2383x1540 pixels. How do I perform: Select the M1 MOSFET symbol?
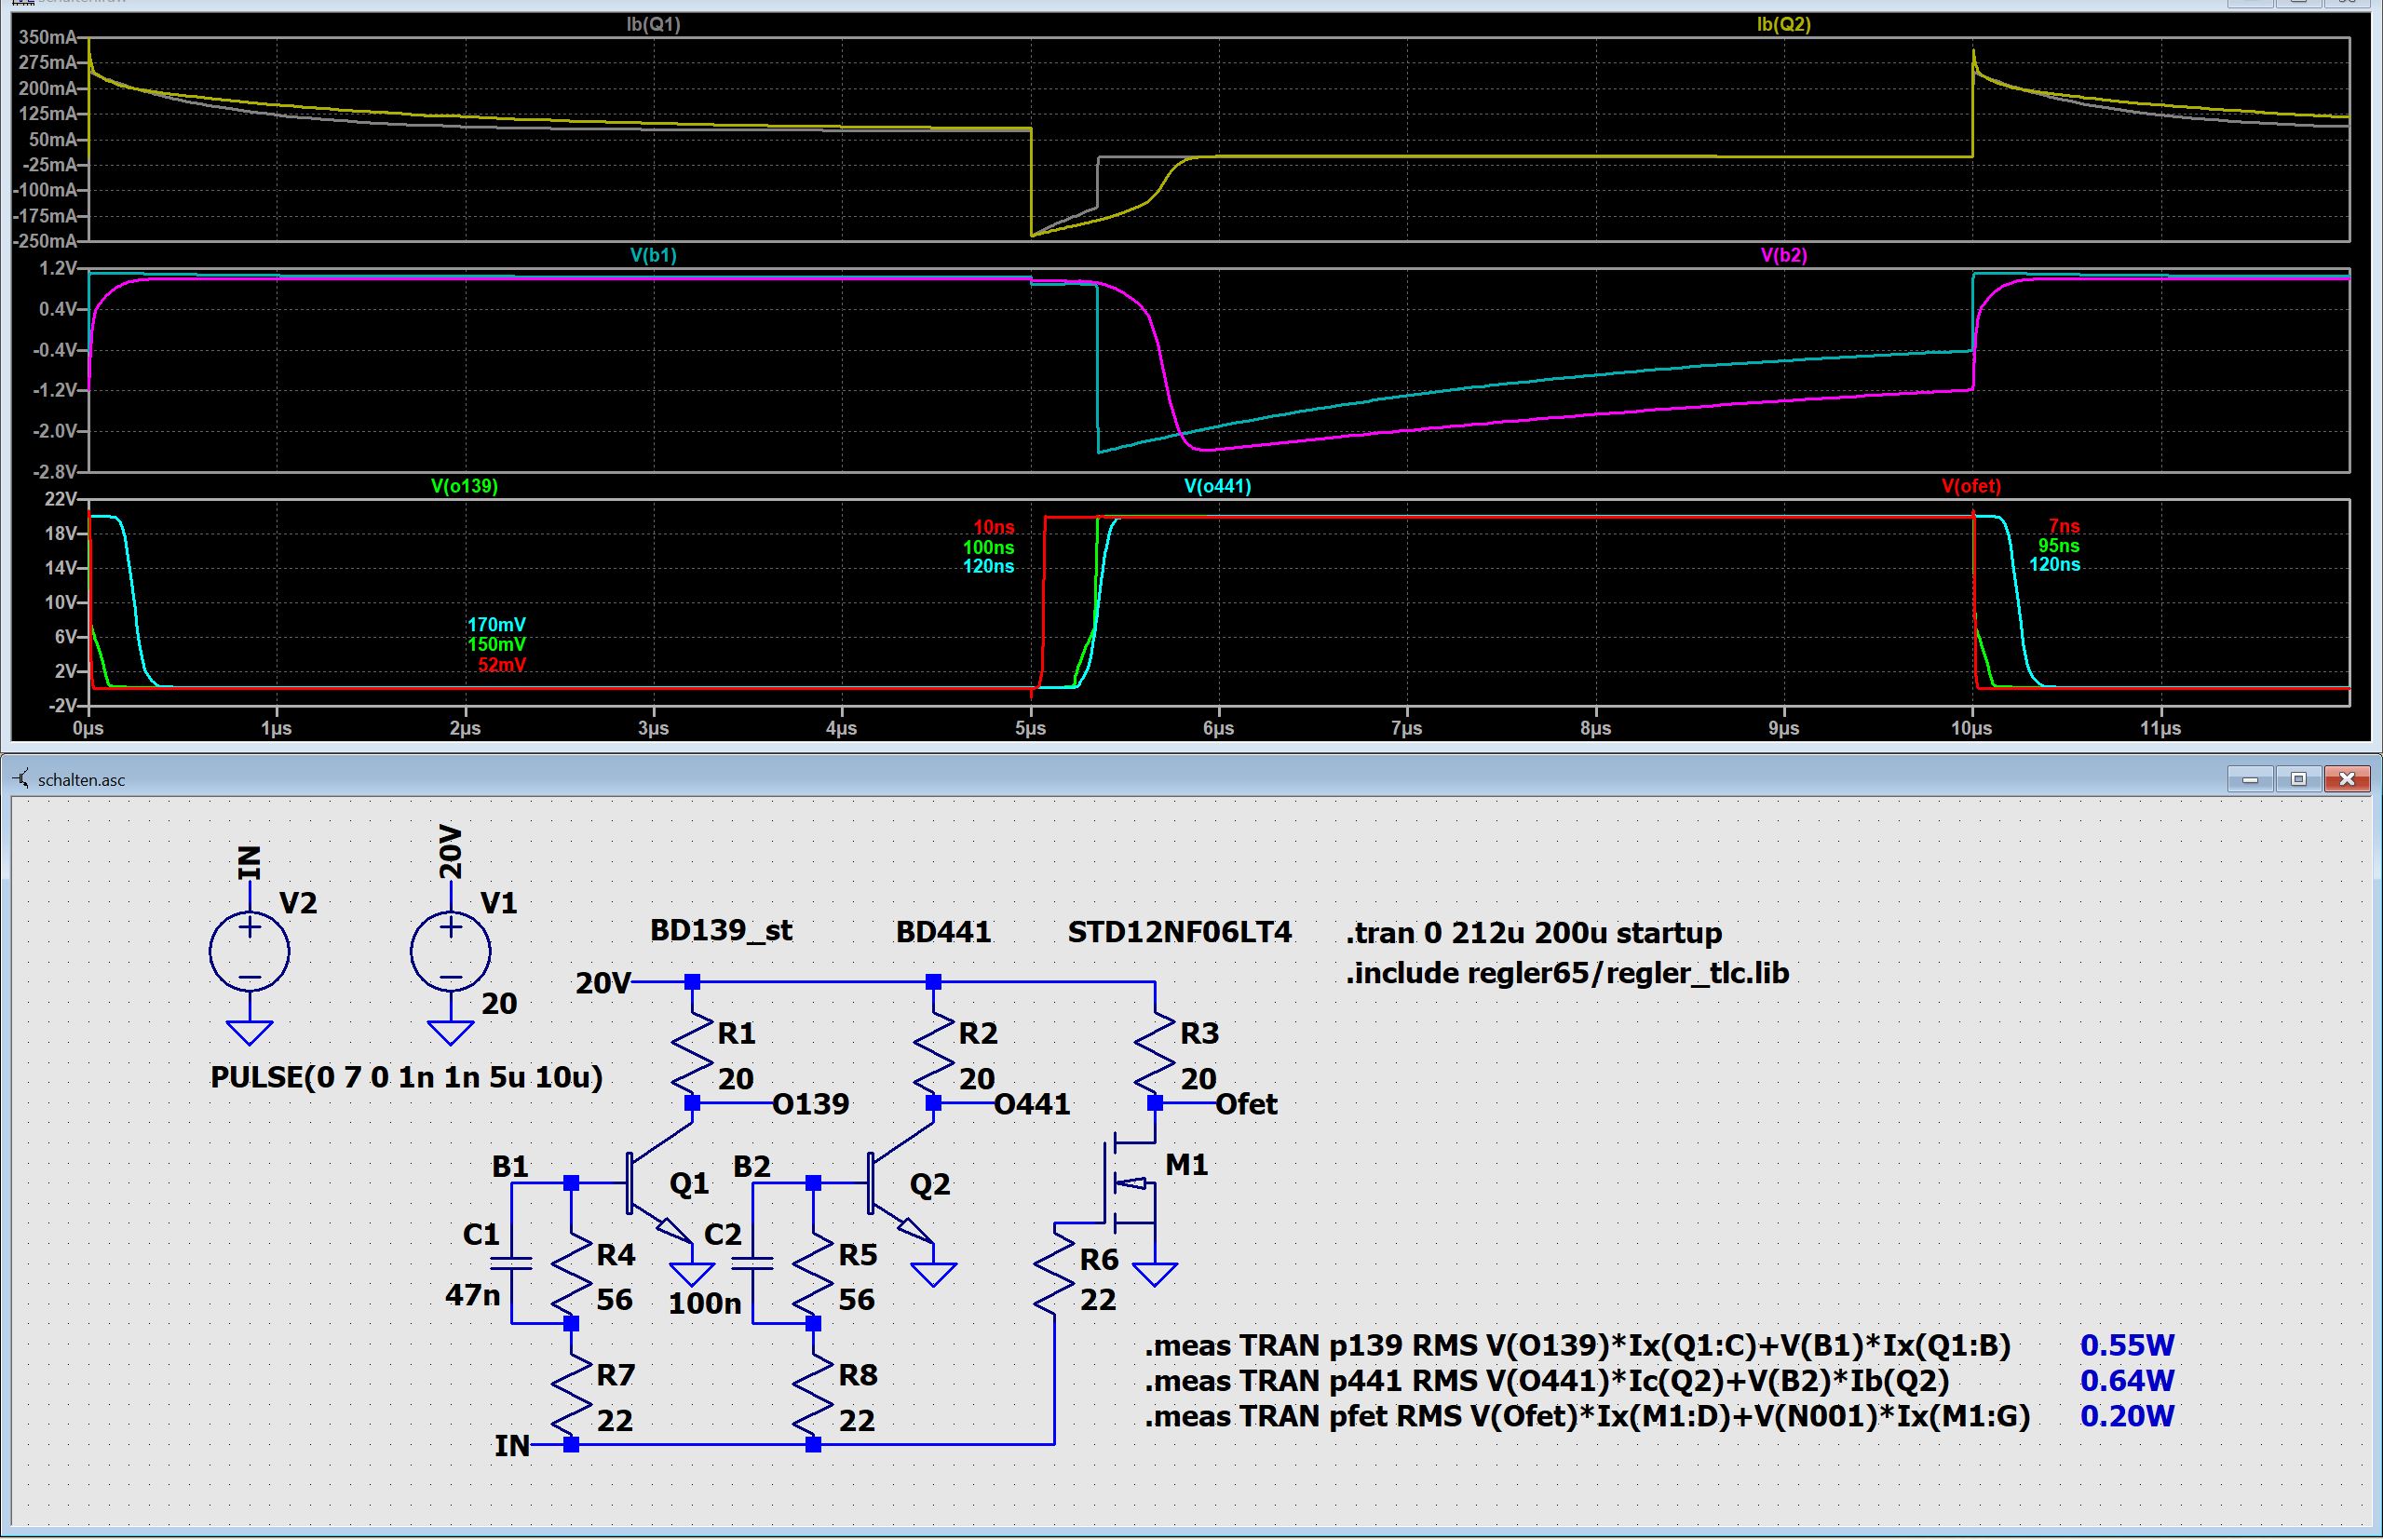1130,1185
